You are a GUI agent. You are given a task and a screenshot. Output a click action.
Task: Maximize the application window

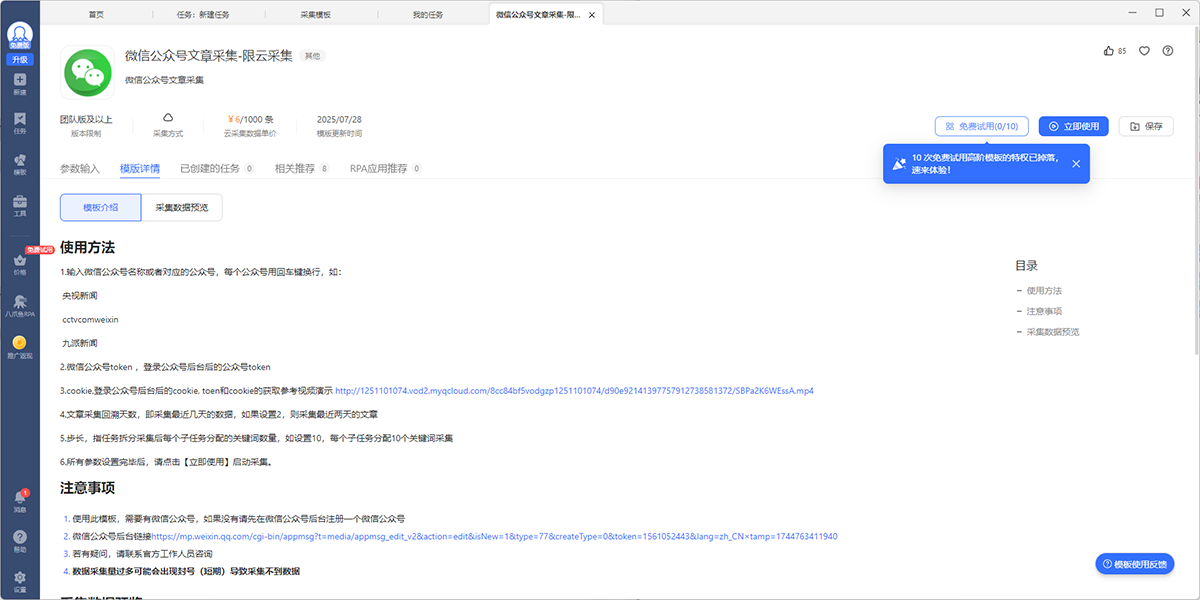pos(1159,13)
